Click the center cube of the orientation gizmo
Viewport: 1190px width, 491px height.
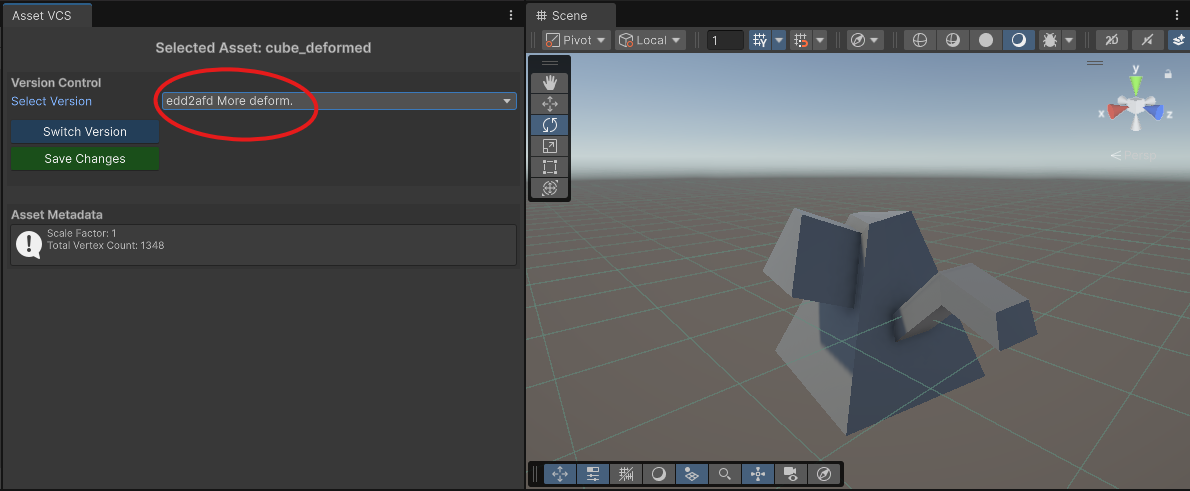point(1135,107)
